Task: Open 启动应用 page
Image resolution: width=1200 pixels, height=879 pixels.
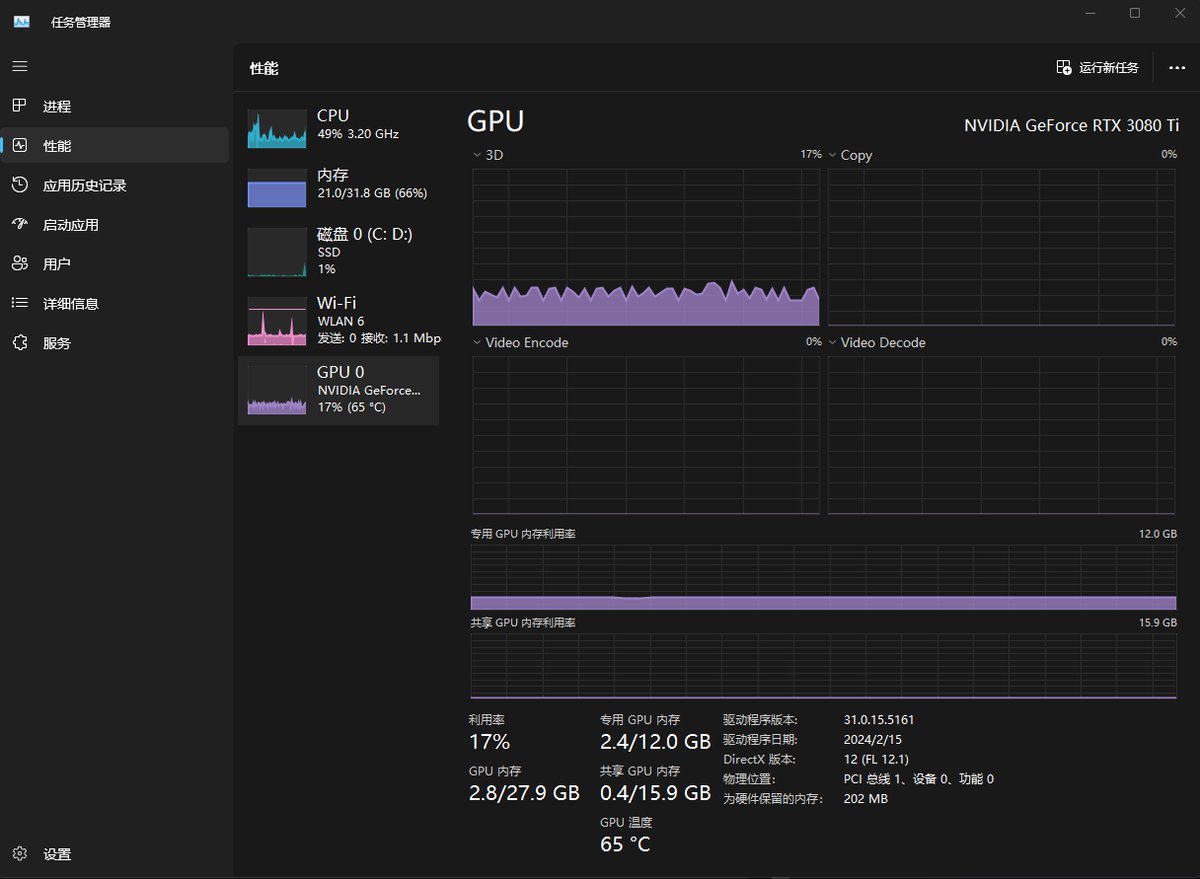Action: 115,224
